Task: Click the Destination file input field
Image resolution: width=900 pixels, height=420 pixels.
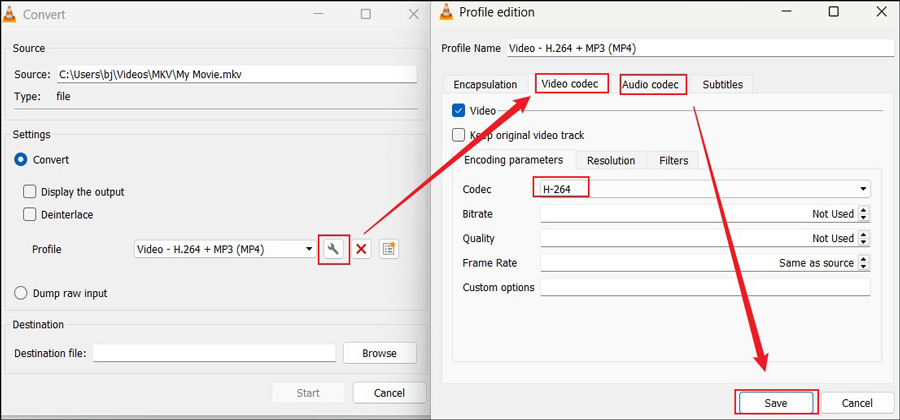Action: click(x=214, y=353)
